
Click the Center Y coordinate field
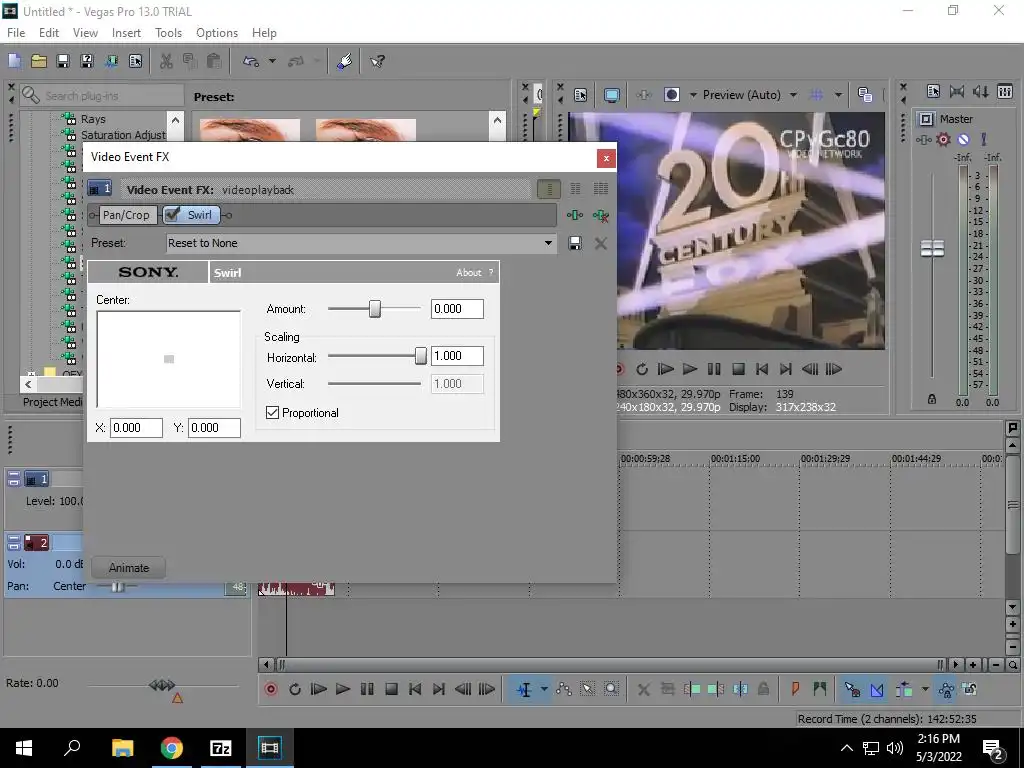[214, 428]
